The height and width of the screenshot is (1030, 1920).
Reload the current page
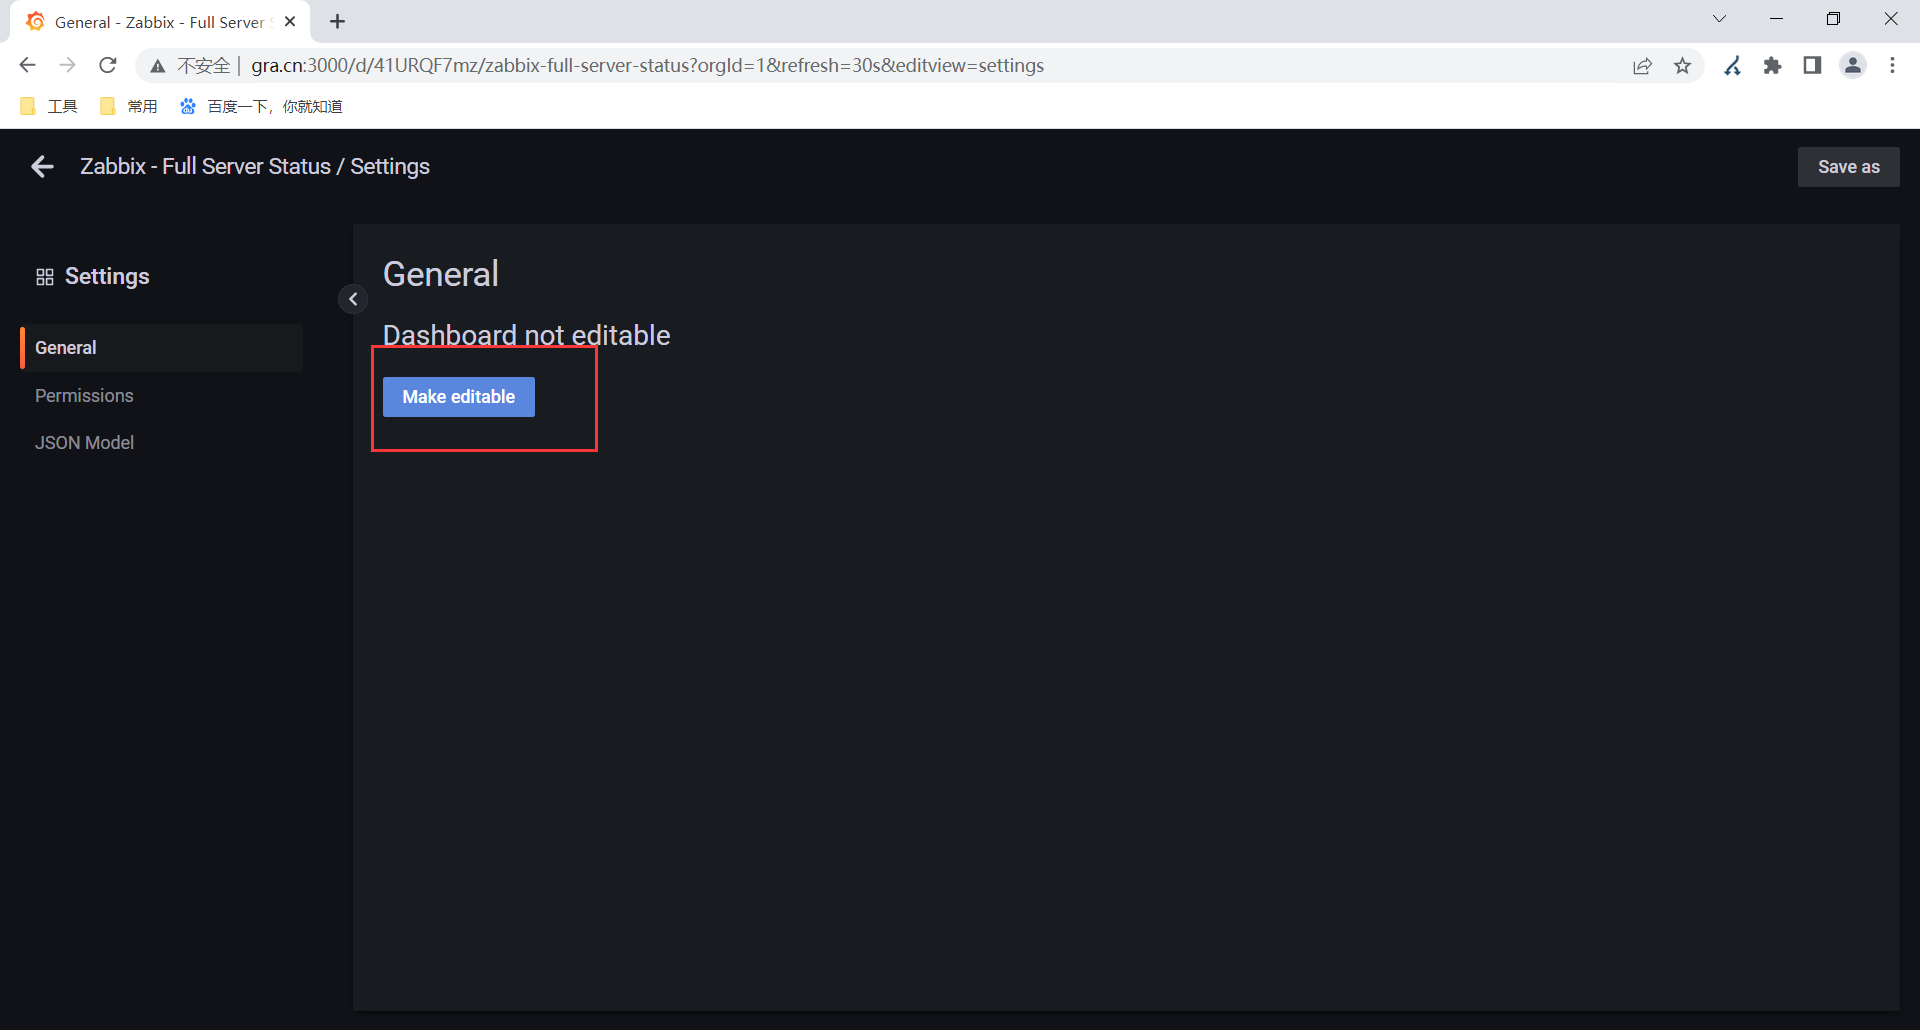pyautogui.click(x=108, y=65)
